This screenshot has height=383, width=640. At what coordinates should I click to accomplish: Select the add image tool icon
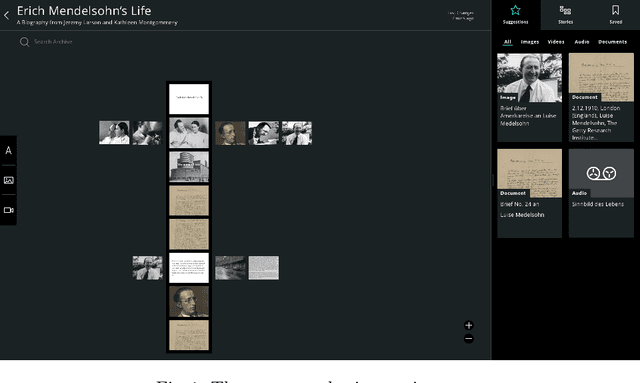9,180
